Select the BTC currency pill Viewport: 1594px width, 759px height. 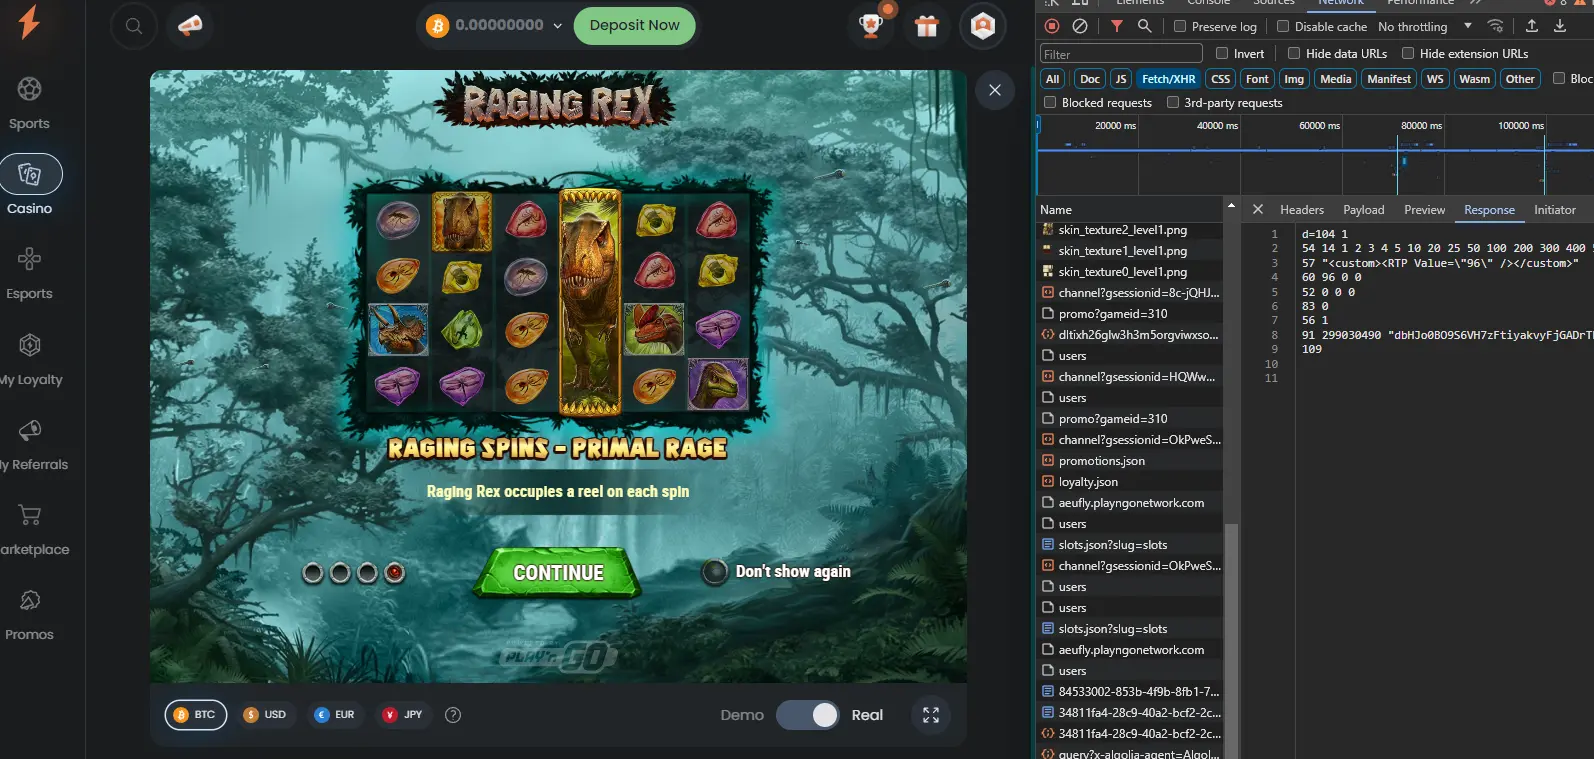[x=196, y=715]
